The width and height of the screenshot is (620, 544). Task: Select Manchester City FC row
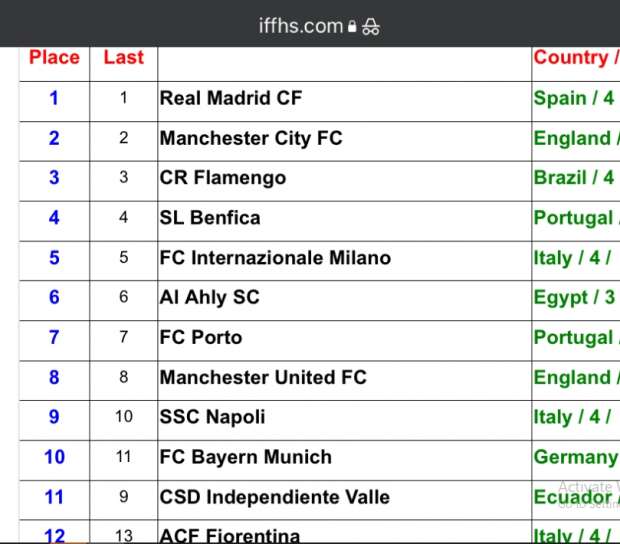[x=251, y=138]
